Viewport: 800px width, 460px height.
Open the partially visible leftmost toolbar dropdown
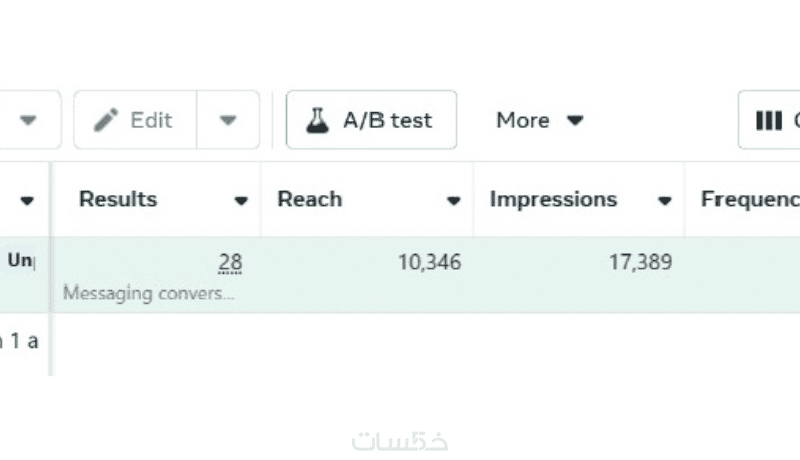point(28,120)
